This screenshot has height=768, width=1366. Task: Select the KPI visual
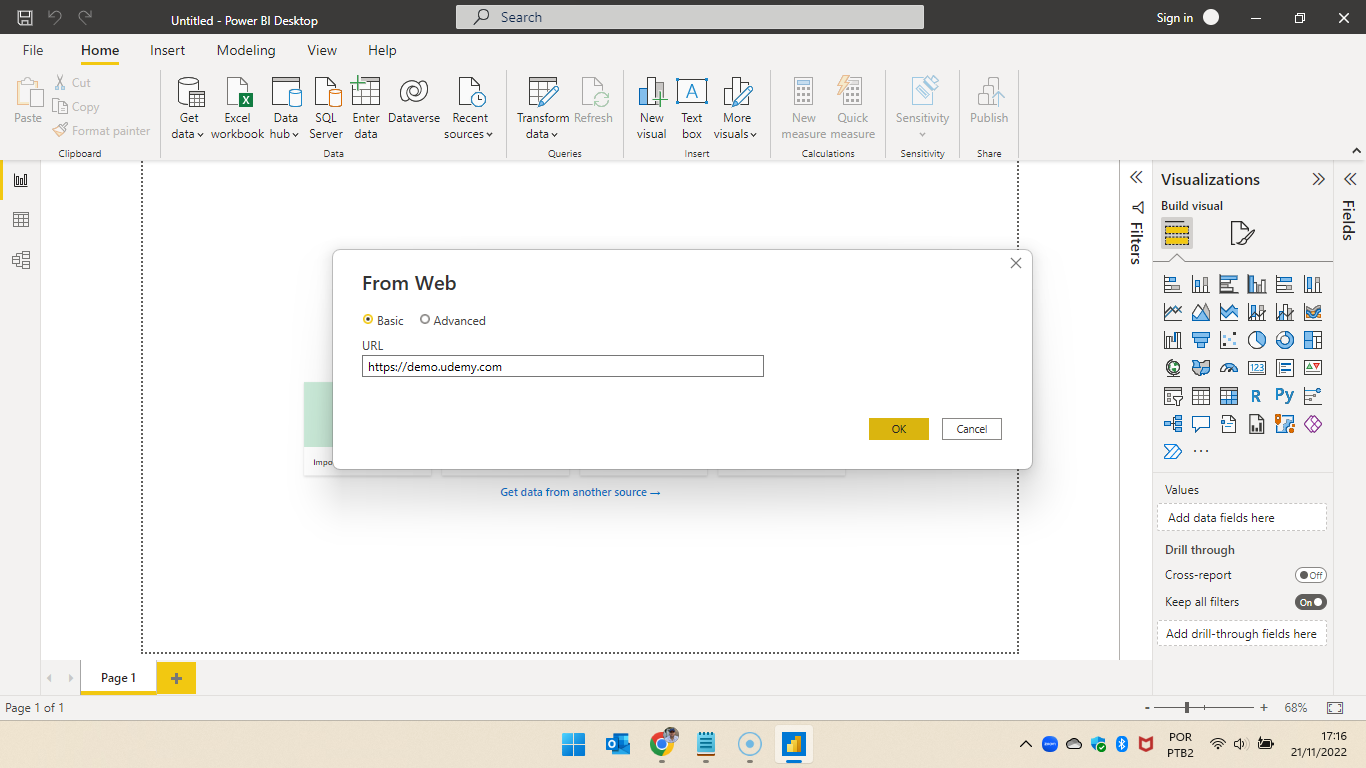tap(1313, 369)
